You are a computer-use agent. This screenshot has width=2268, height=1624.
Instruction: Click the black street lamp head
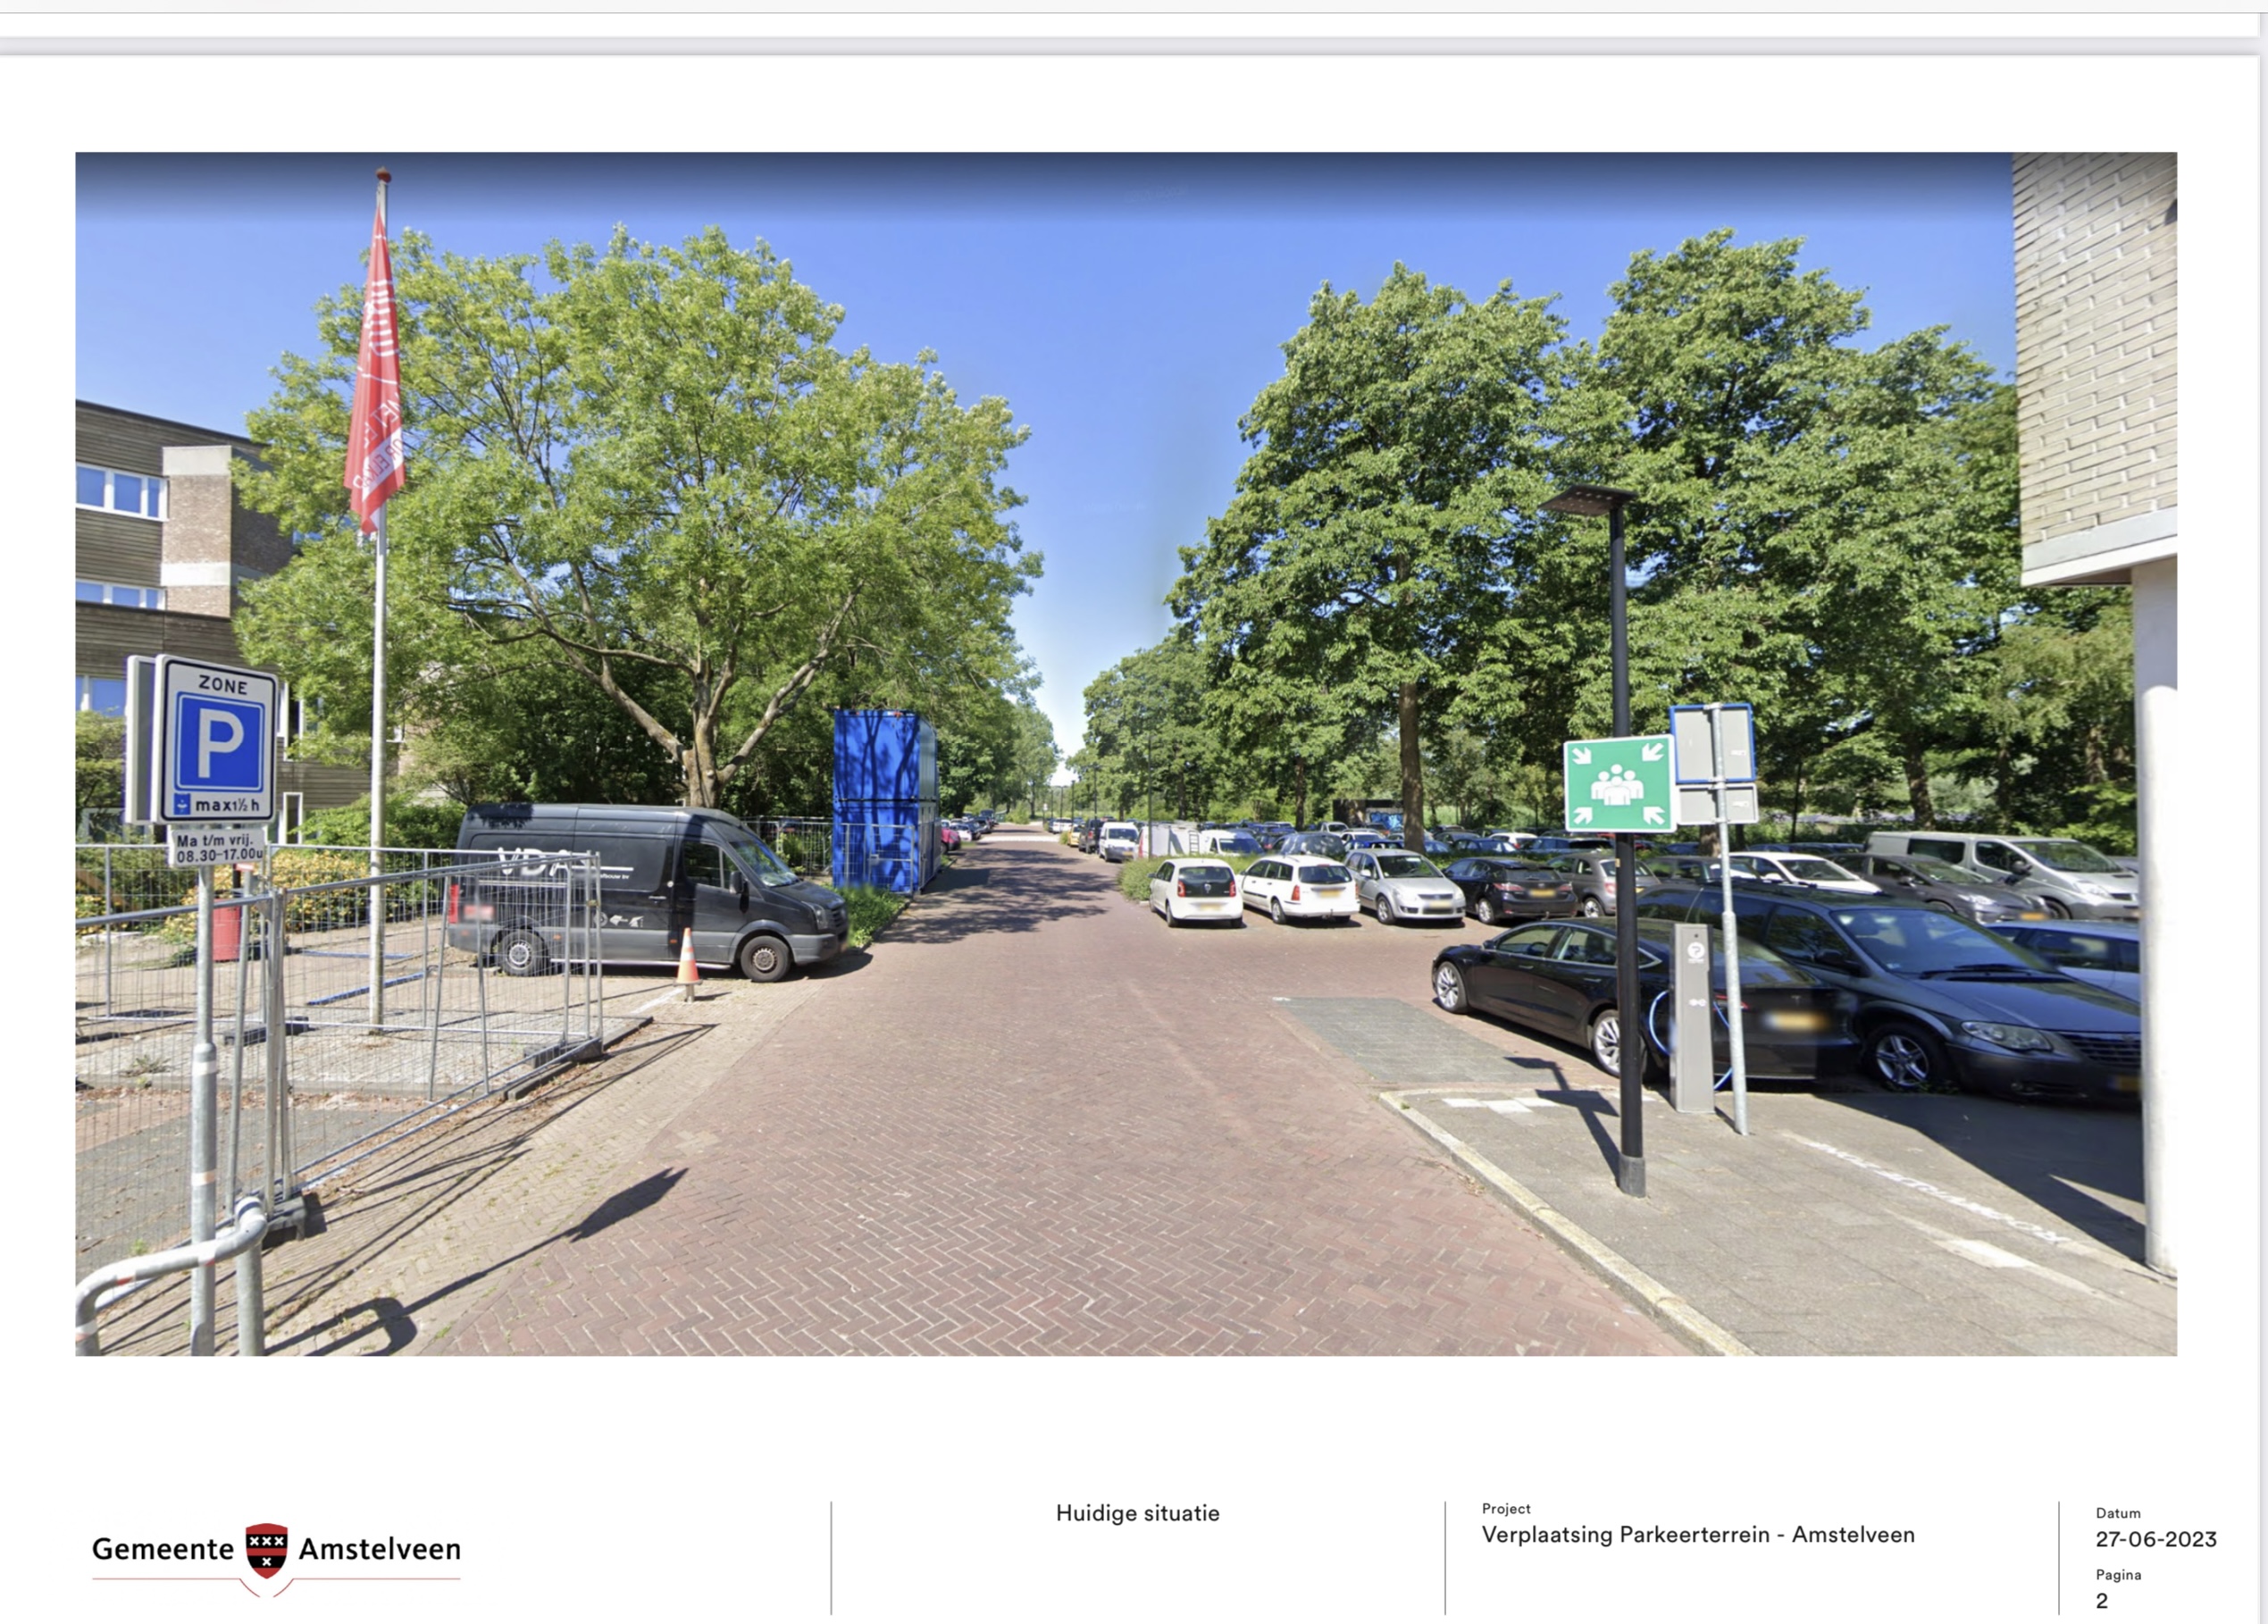coord(1587,499)
